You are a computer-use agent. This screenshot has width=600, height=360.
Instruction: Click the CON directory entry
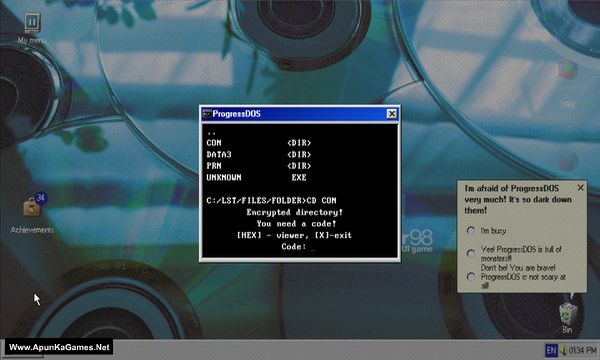pos(259,143)
